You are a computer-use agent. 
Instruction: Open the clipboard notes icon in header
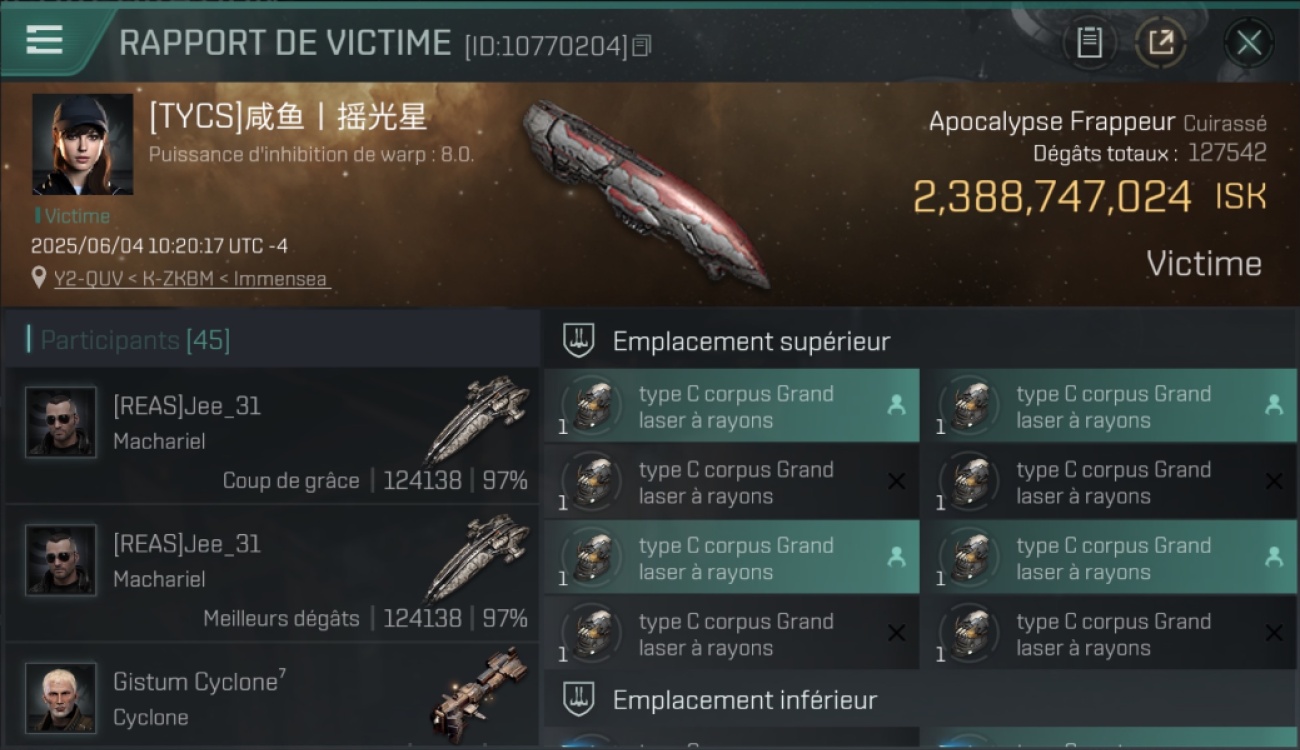click(x=1089, y=42)
